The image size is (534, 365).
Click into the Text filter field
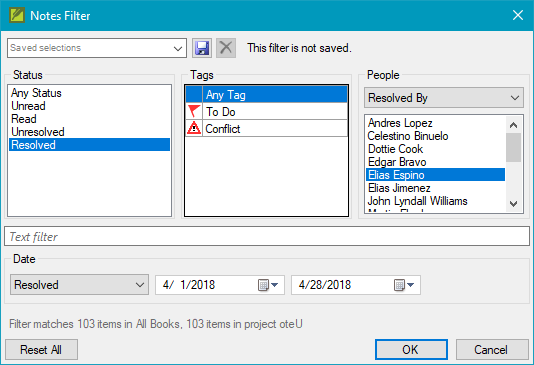(267, 236)
